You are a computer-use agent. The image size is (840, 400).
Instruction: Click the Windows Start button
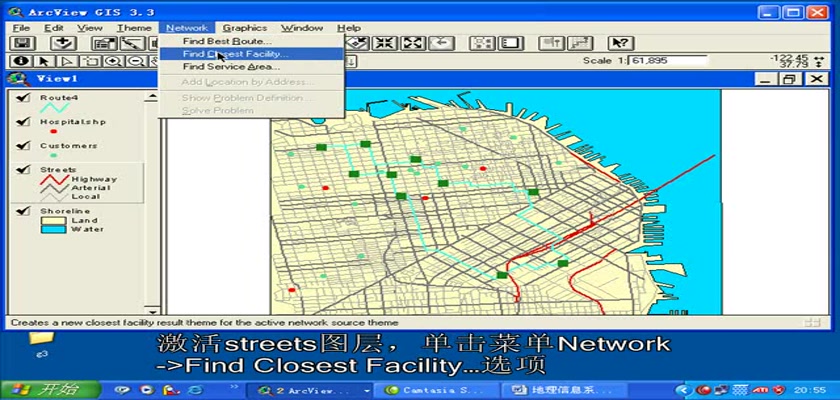[51, 389]
